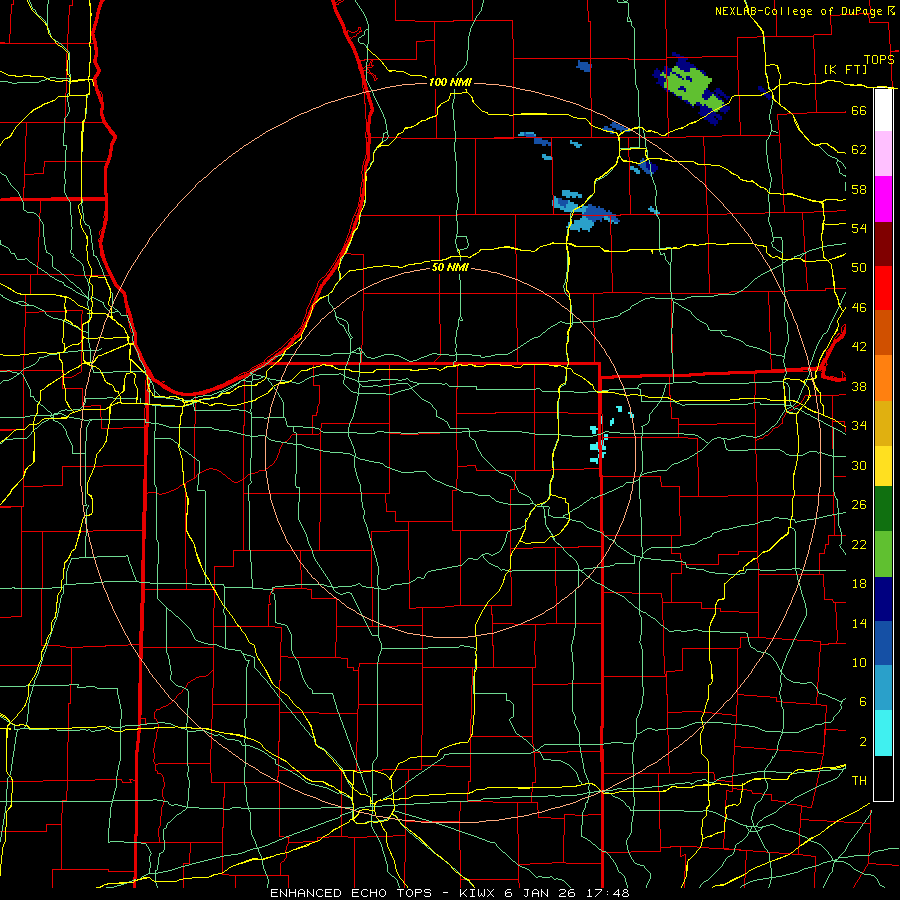Viewport: 900px width, 900px height.
Task: Pick the magenta swatch on the color scale
Action: (x=883, y=199)
